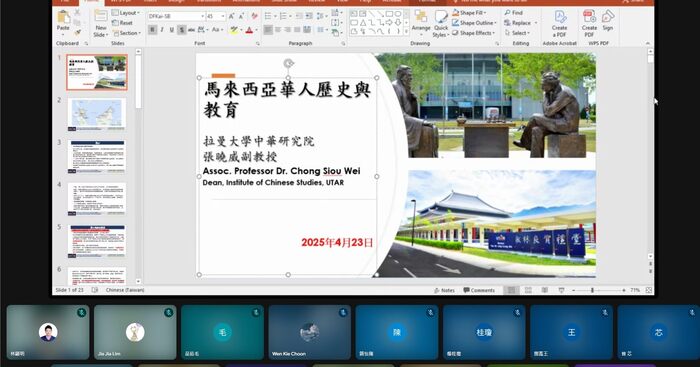Screen dimensions: 700x367
Task: Click the Bullets list icon
Action: [268, 16]
